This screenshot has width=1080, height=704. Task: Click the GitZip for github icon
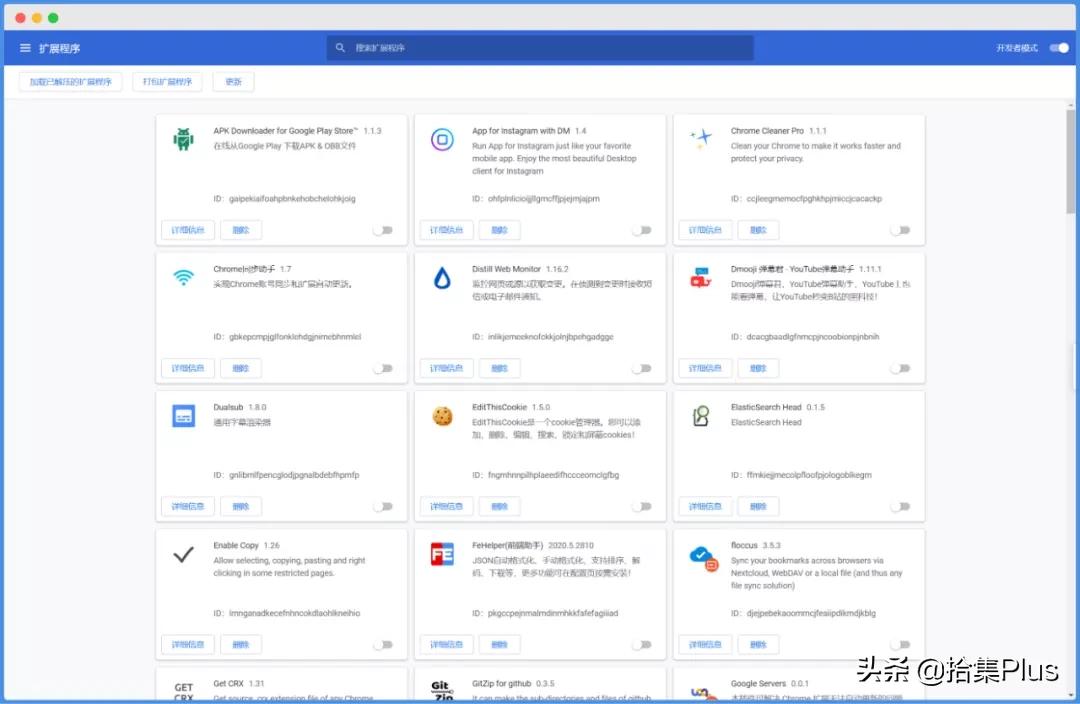pyautogui.click(x=442, y=691)
